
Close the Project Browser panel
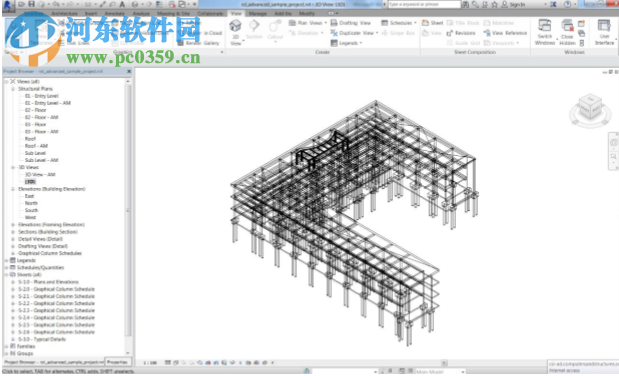pyautogui.click(x=129, y=71)
